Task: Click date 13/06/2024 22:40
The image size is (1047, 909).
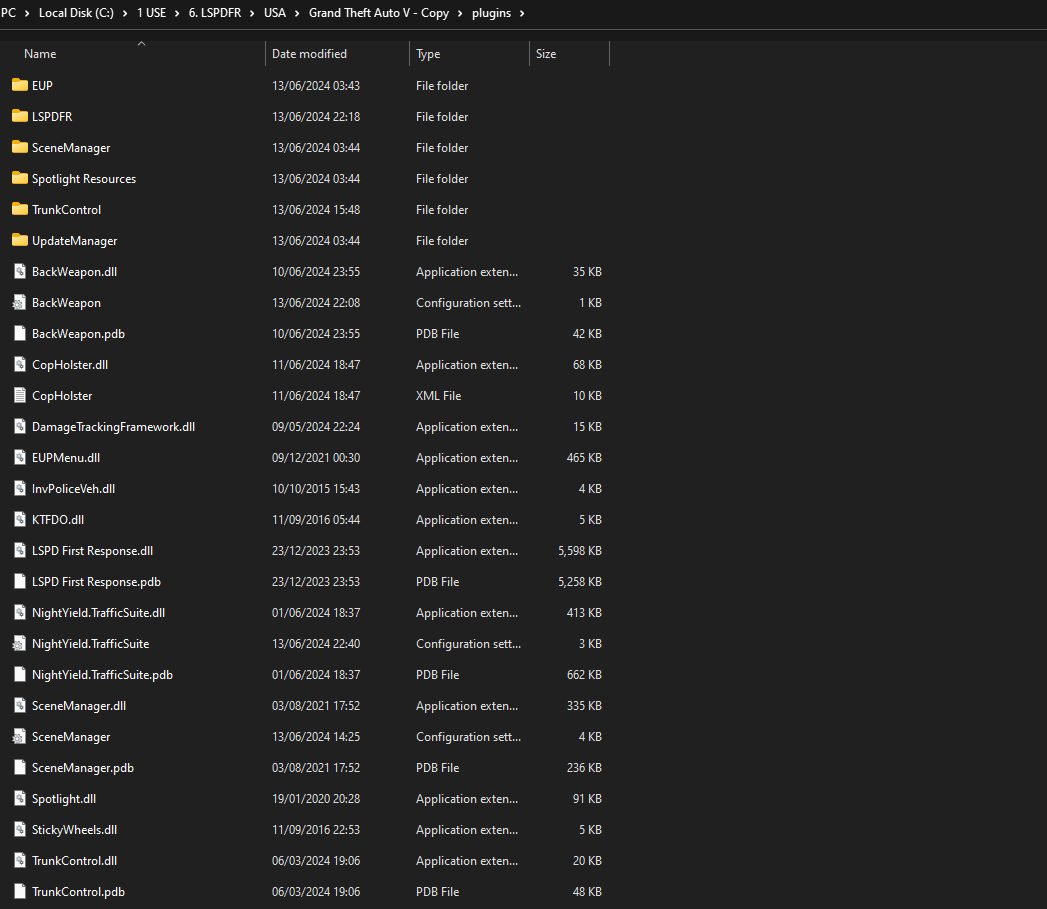Action: pos(316,644)
